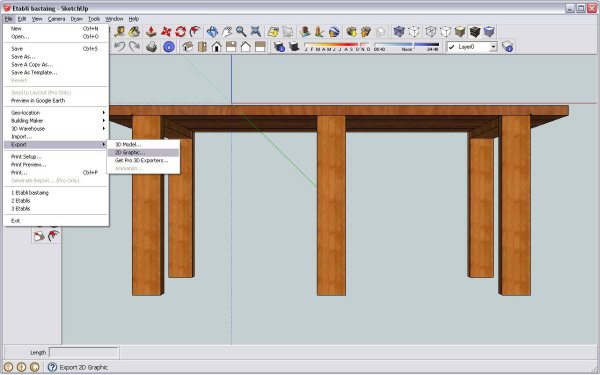Choose 3D Model... export option
The height and width of the screenshot is (375, 600).
point(143,144)
